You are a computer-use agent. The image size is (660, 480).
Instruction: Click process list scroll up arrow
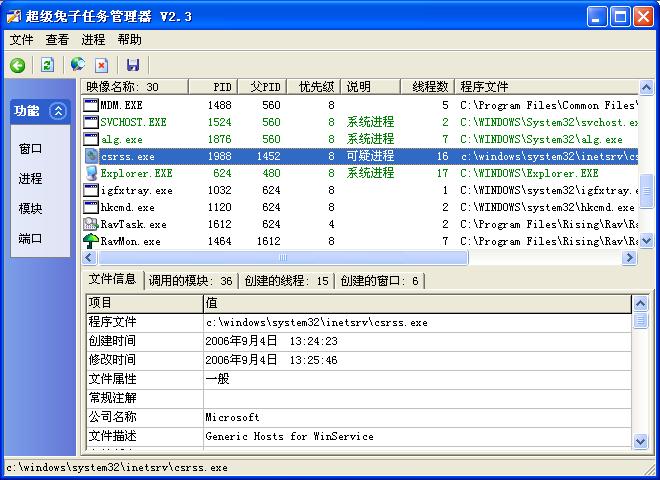646,87
